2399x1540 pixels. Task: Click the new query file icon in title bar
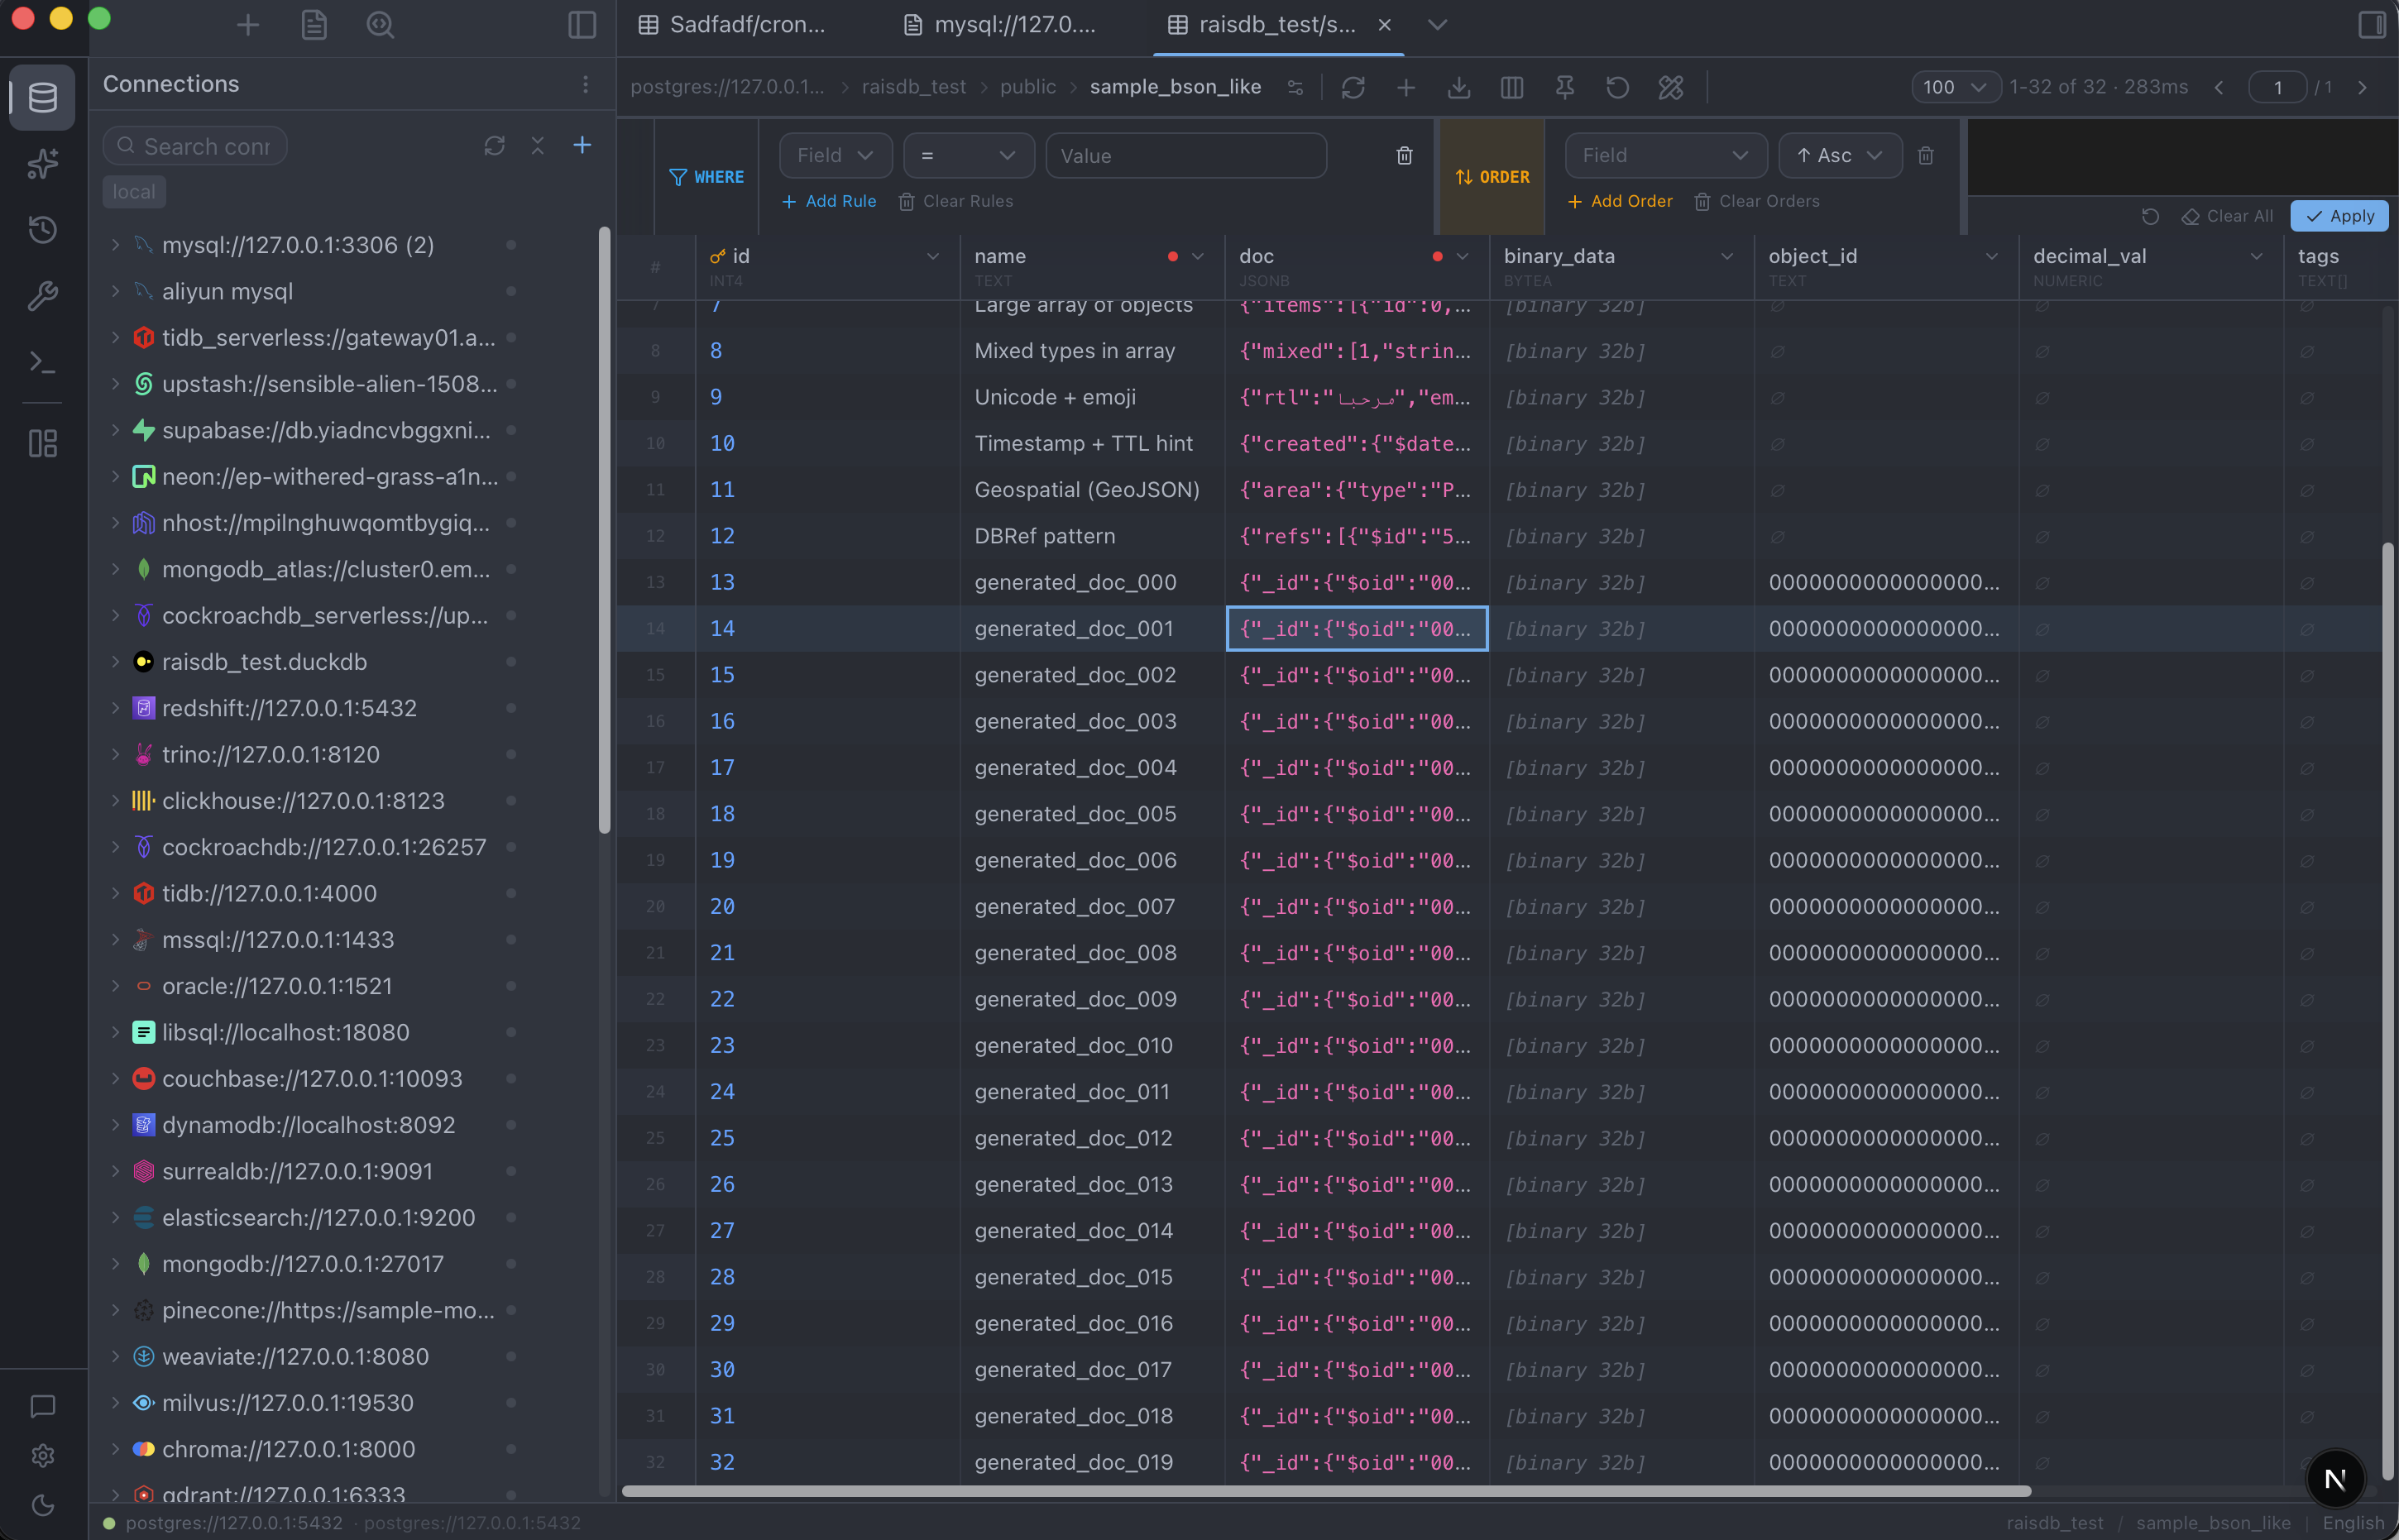(x=314, y=25)
